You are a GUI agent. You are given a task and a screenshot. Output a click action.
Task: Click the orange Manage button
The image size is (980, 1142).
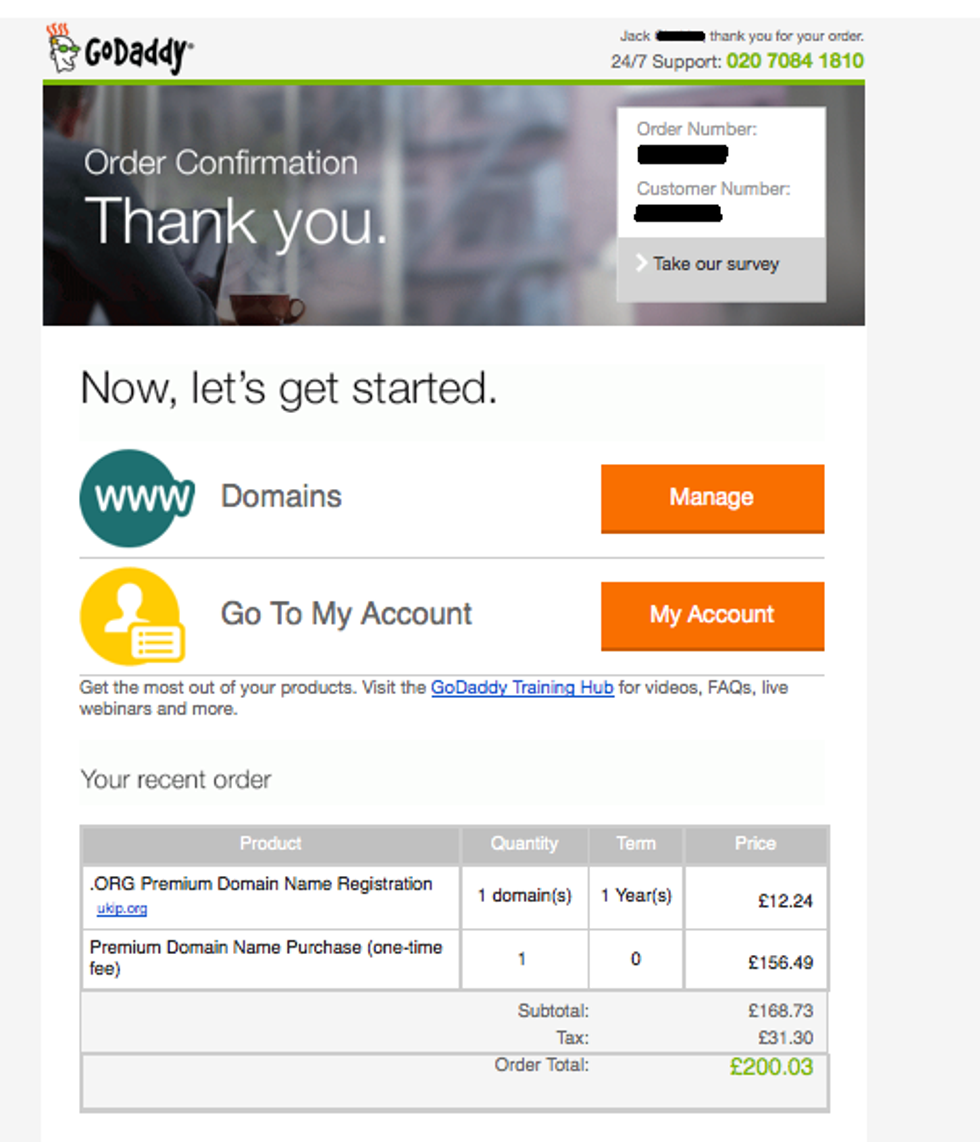712,498
